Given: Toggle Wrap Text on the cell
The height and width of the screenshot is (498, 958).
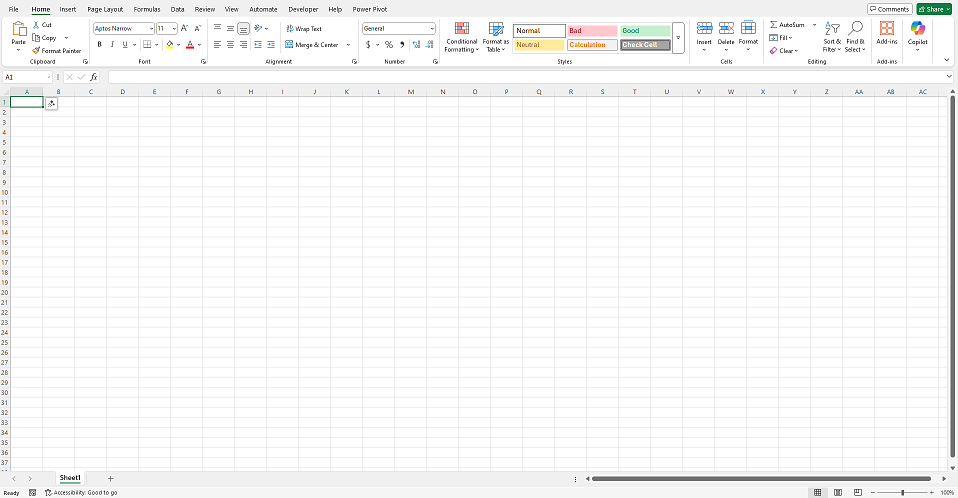Looking at the screenshot, I should coord(304,29).
